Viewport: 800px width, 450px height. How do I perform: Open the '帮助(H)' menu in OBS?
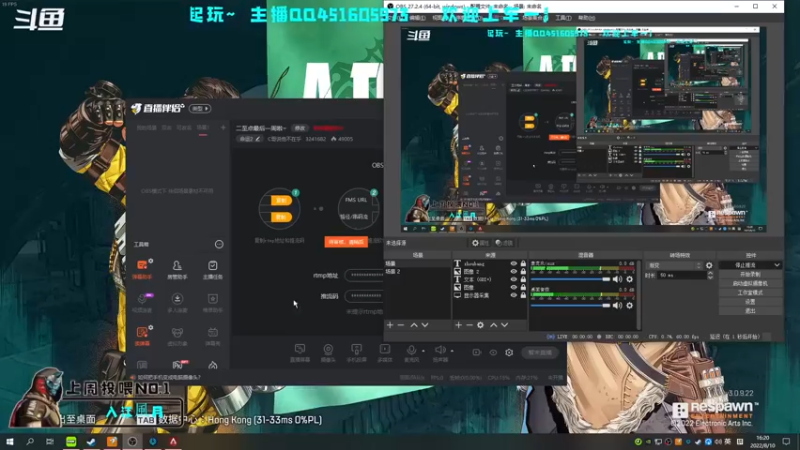[x=586, y=18]
